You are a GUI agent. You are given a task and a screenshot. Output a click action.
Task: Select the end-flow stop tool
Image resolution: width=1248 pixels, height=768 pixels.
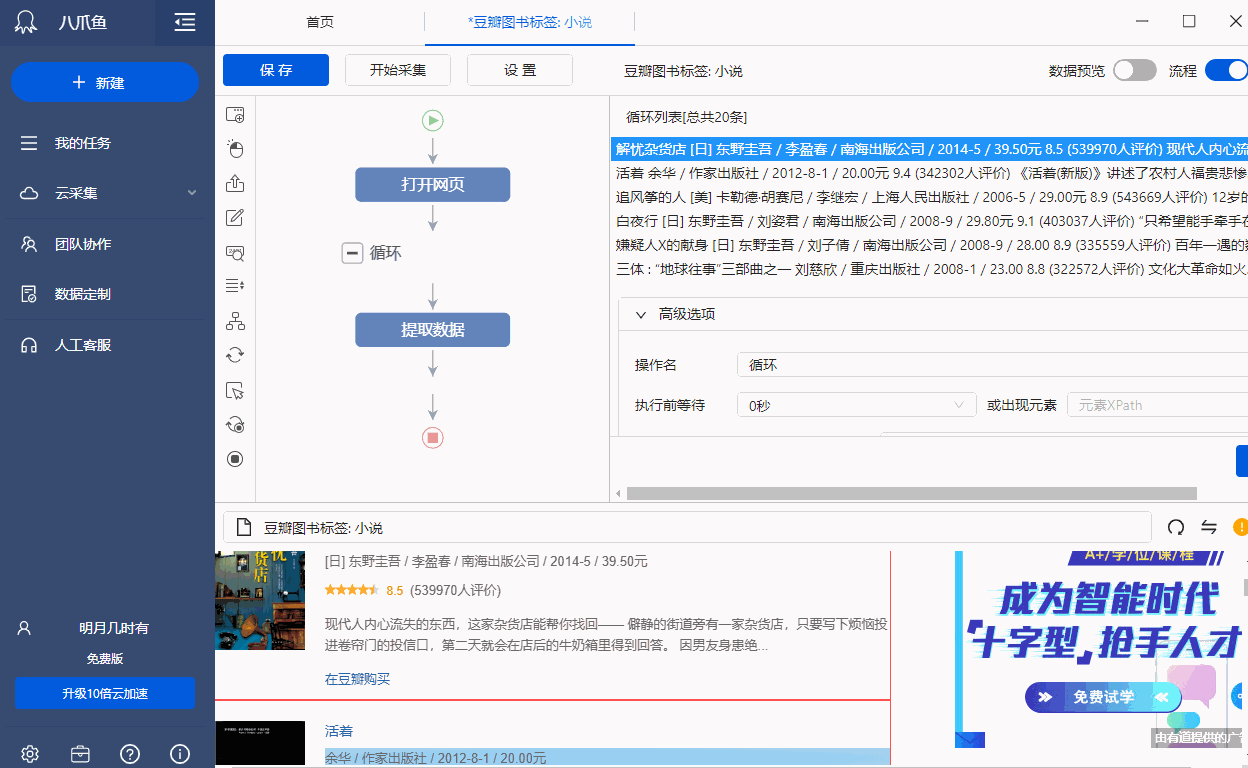pyautogui.click(x=235, y=459)
